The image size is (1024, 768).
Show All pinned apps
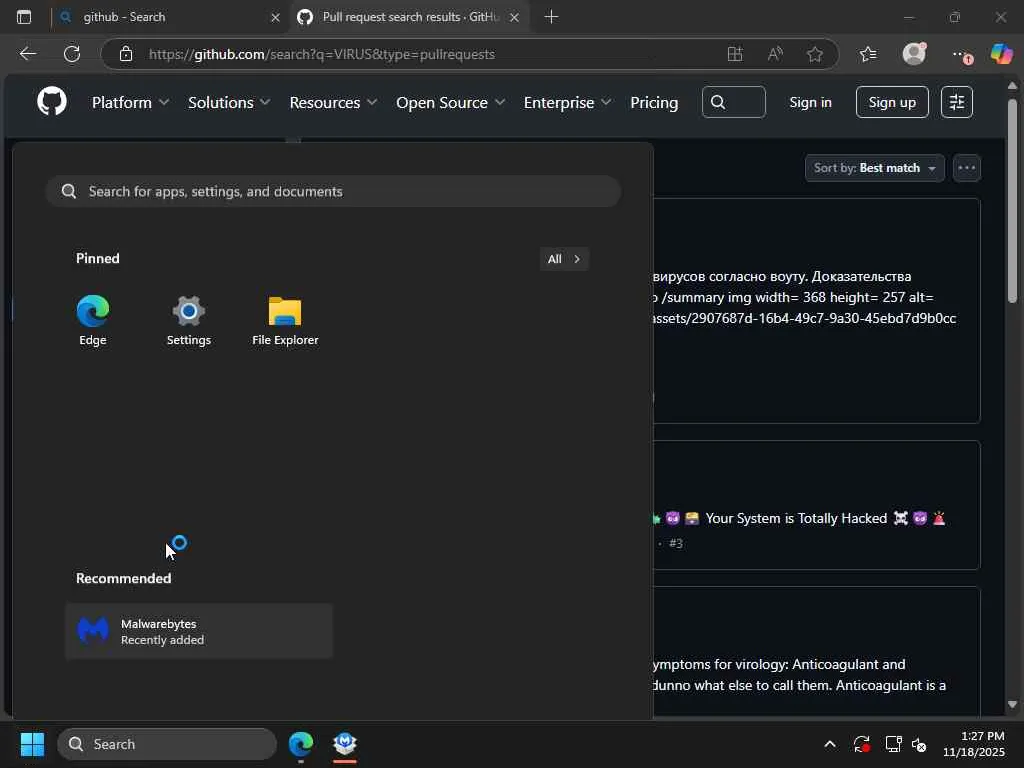[564, 259]
